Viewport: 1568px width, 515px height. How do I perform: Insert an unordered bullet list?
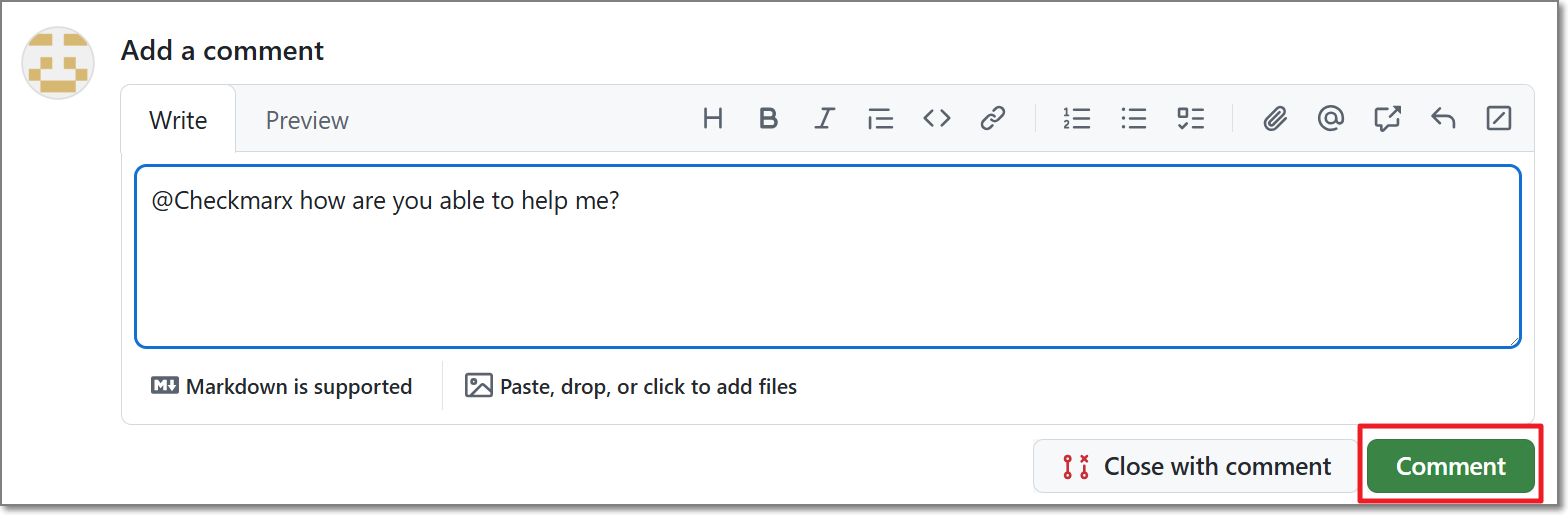click(x=1134, y=119)
